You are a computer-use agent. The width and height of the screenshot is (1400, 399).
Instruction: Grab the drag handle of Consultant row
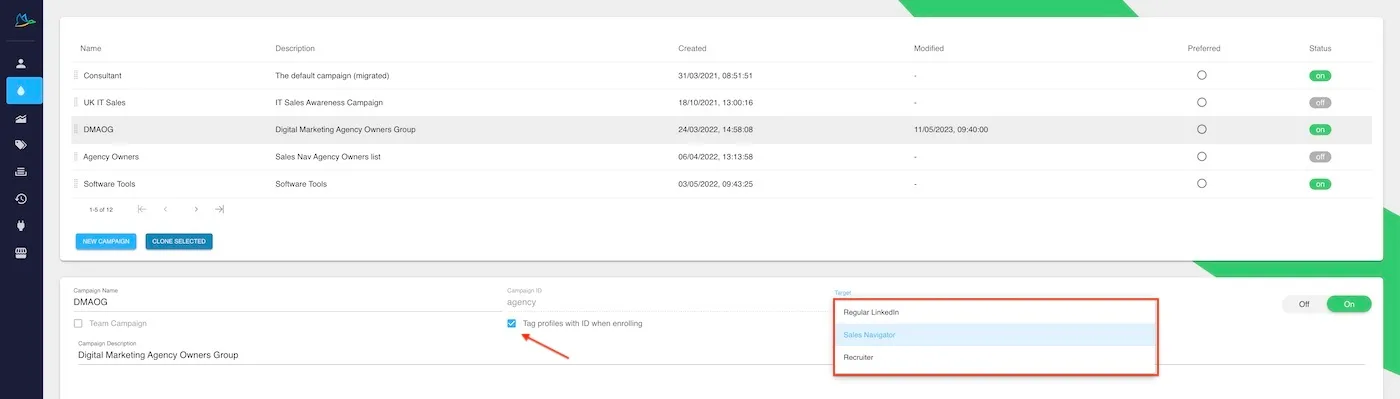76,75
